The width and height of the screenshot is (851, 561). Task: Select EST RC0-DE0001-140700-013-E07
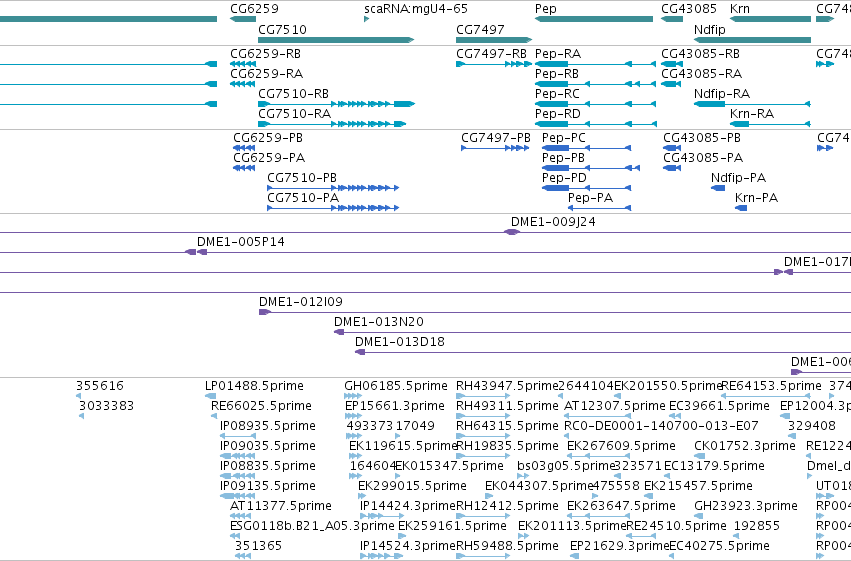pyautogui.click(x=661, y=426)
